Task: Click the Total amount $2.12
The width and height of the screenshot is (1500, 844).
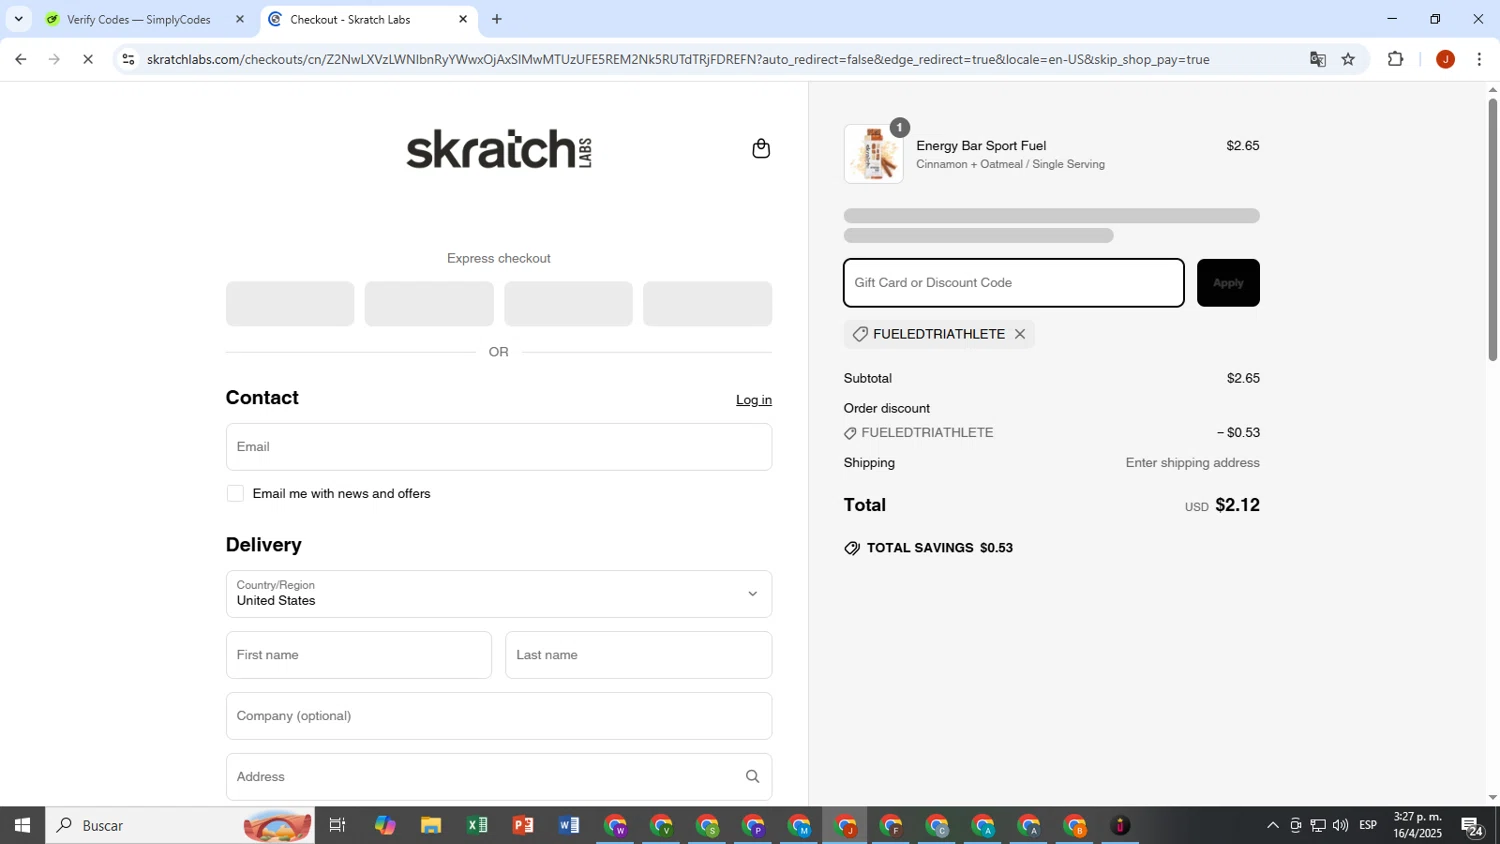Action: pyautogui.click(x=1237, y=505)
